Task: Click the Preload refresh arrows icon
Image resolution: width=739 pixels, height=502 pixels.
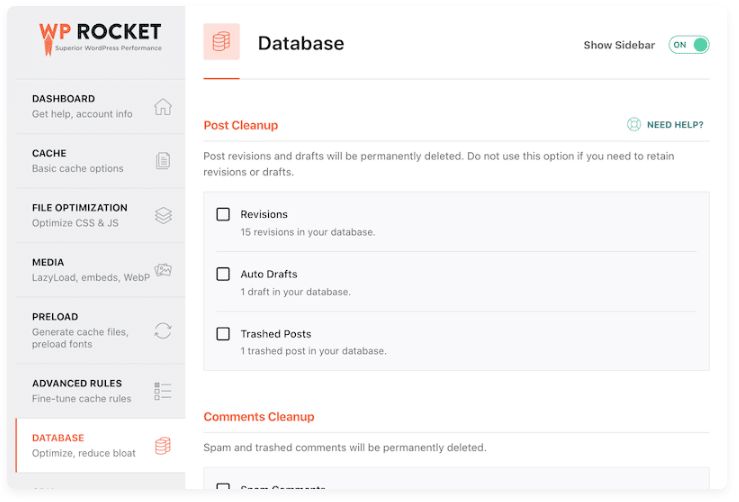Action: pos(163,330)
